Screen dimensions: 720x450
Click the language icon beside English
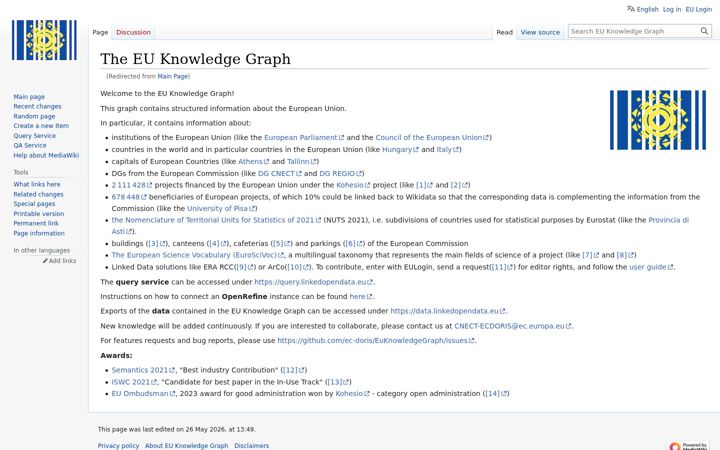point(630,9)
